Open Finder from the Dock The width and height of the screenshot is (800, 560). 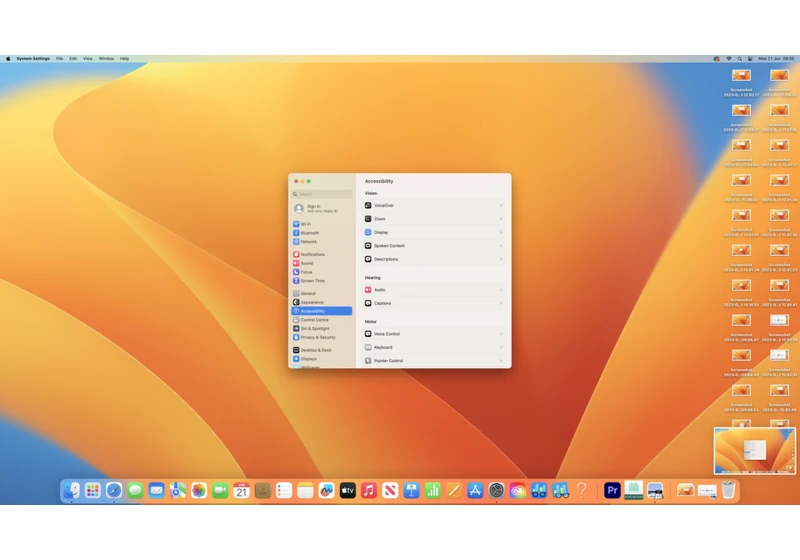pos(71,491)
